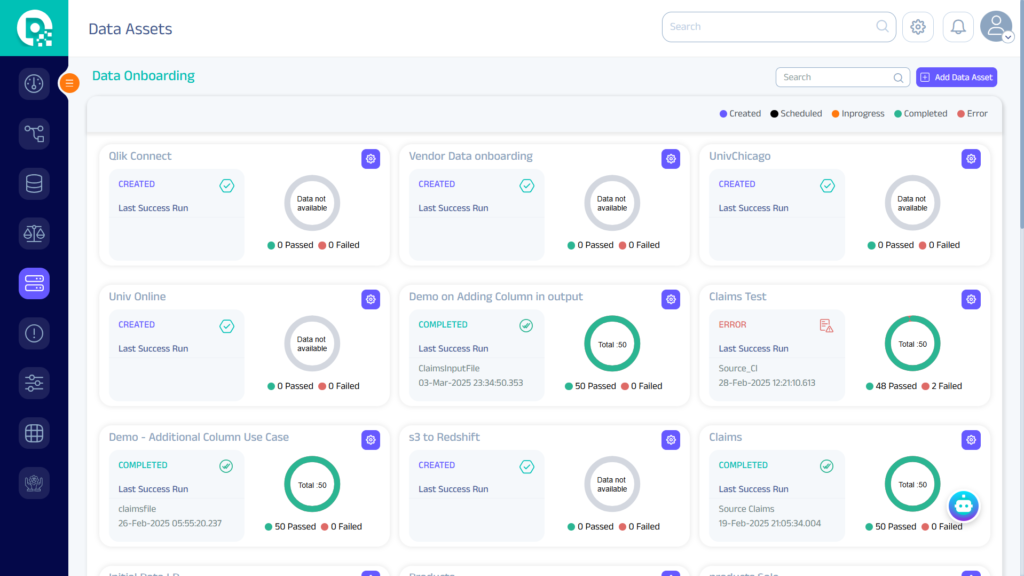Image resolution: width=1024 pixels, height=576 pixels.
Task: Filter by the Completed status legend
Action: pos(920,114)
